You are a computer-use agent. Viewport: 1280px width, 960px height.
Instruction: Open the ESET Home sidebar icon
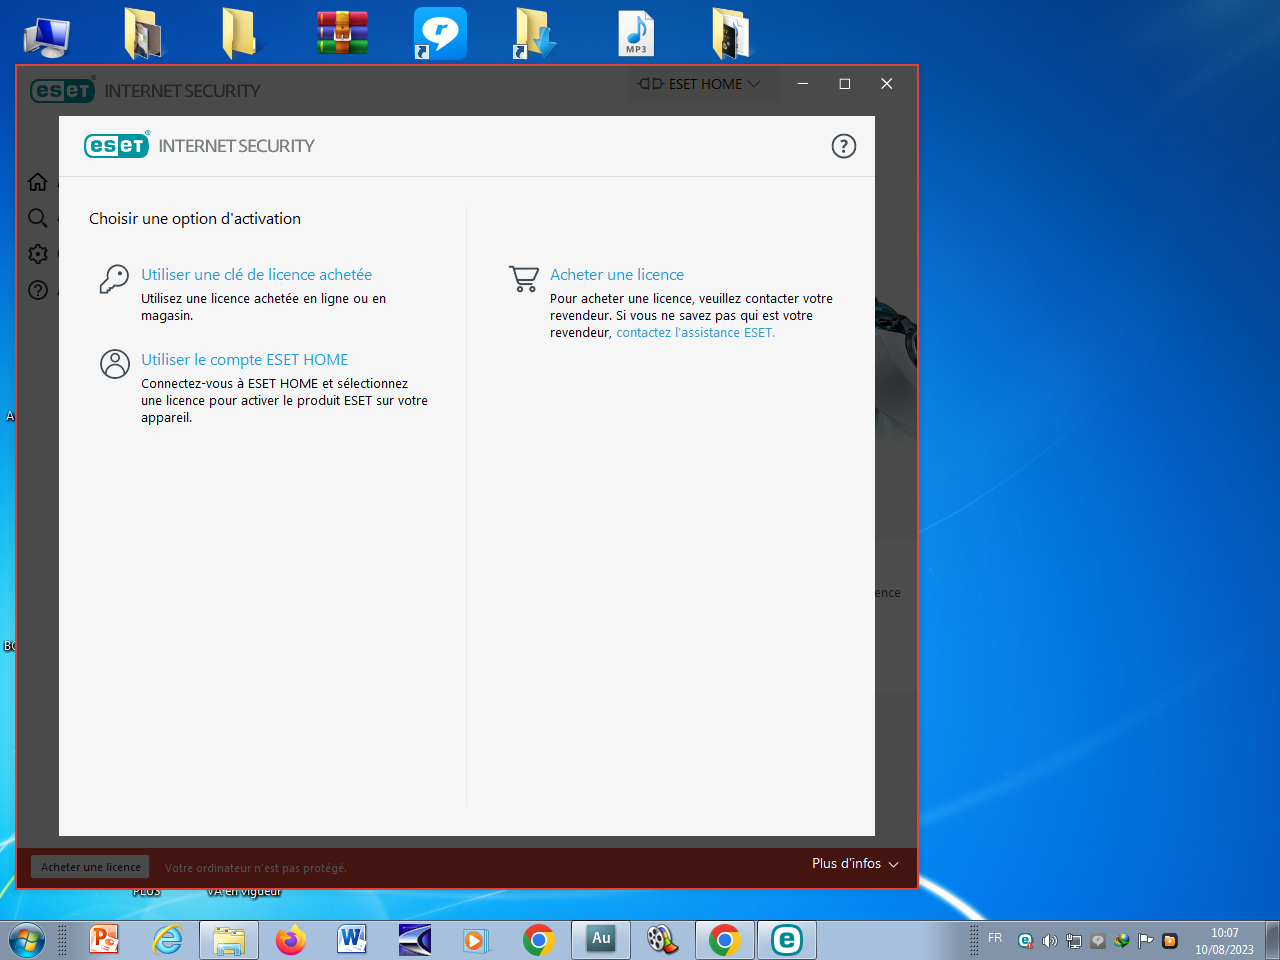click(x=38, y=182)
